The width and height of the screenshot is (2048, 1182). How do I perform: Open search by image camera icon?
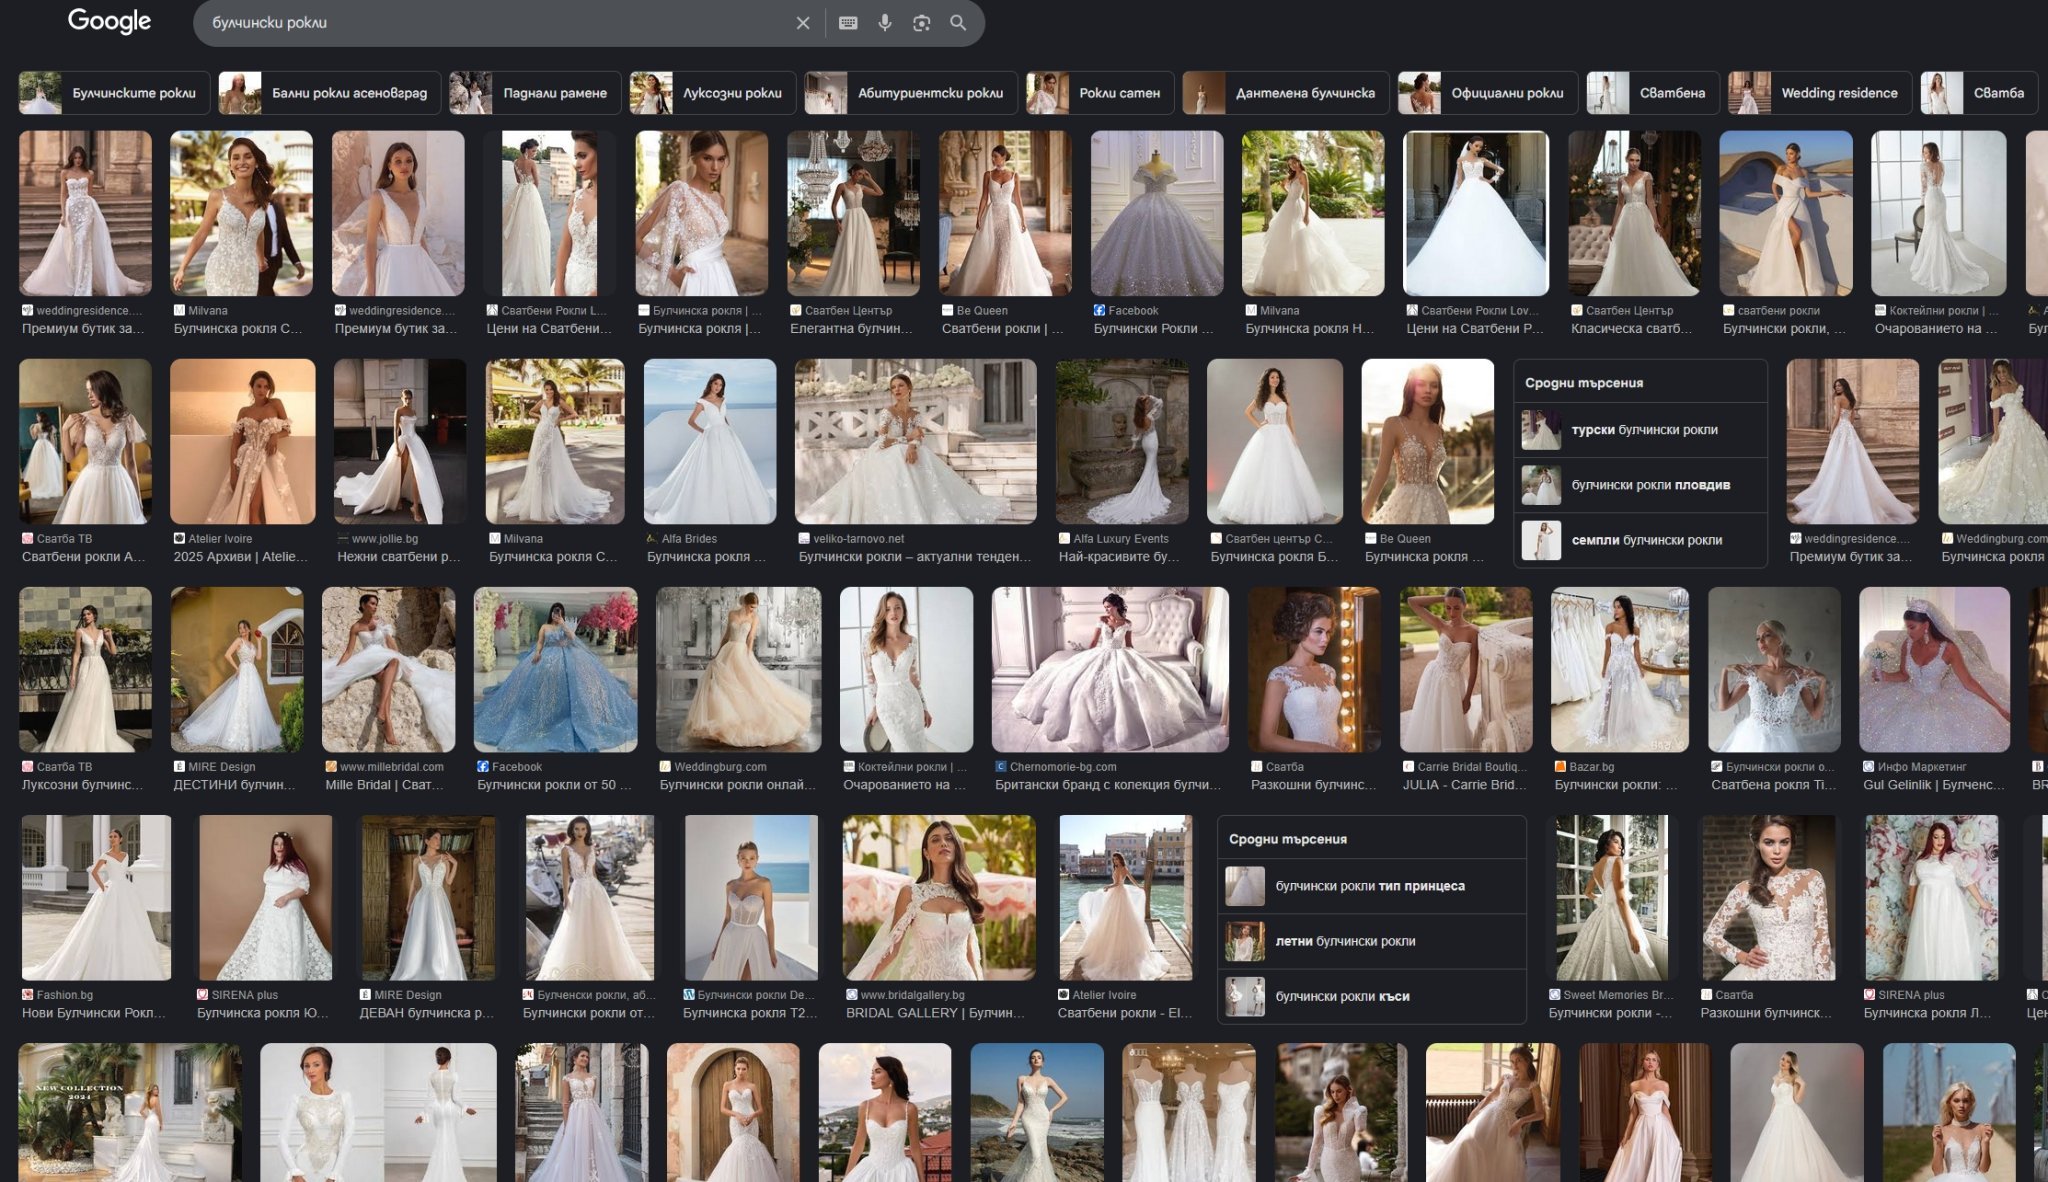coord(921,23)
